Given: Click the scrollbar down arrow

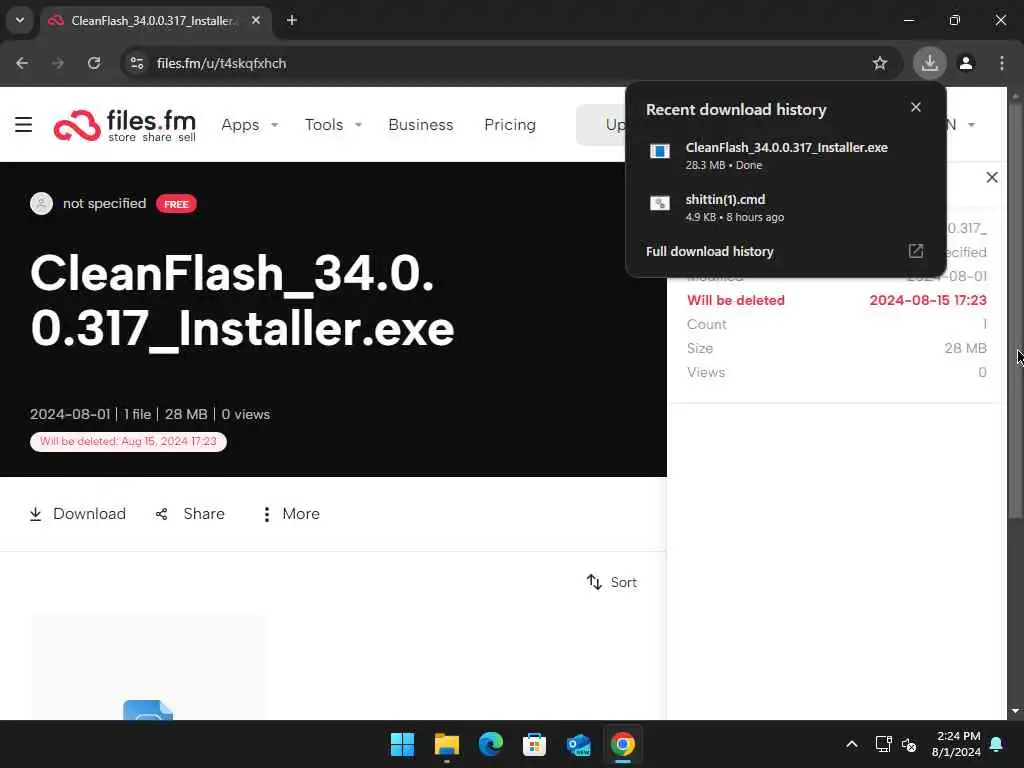Looking at the screenshot, I should click(x=1015, y=711).
